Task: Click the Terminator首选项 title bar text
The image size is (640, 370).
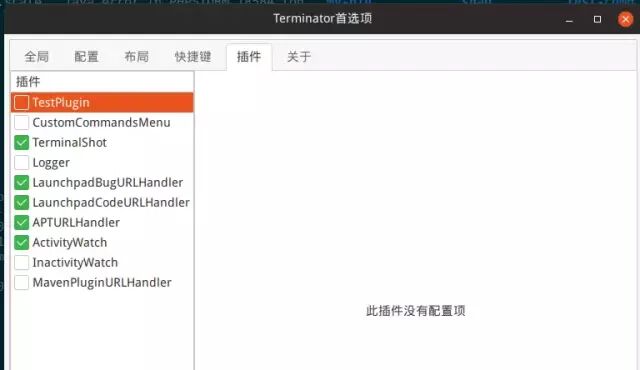Action: tap(322, 18)
